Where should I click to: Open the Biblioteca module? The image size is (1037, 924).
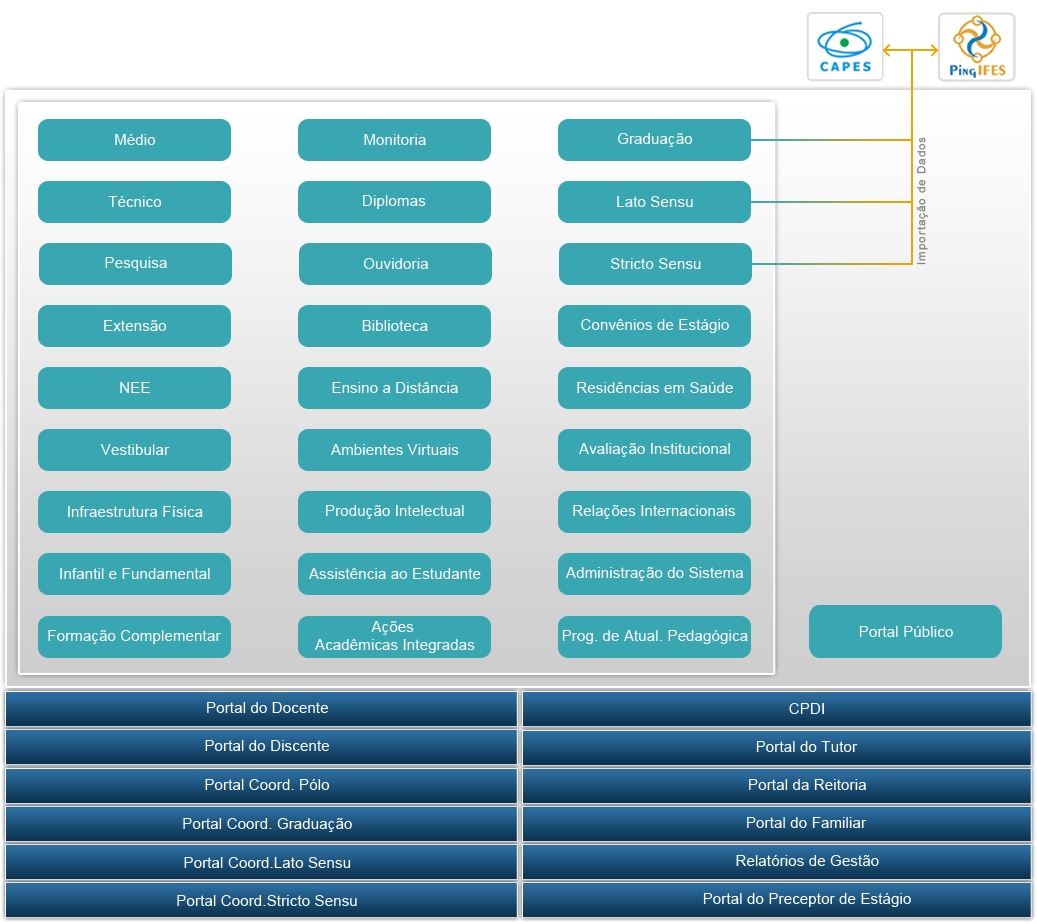(394, 326)
